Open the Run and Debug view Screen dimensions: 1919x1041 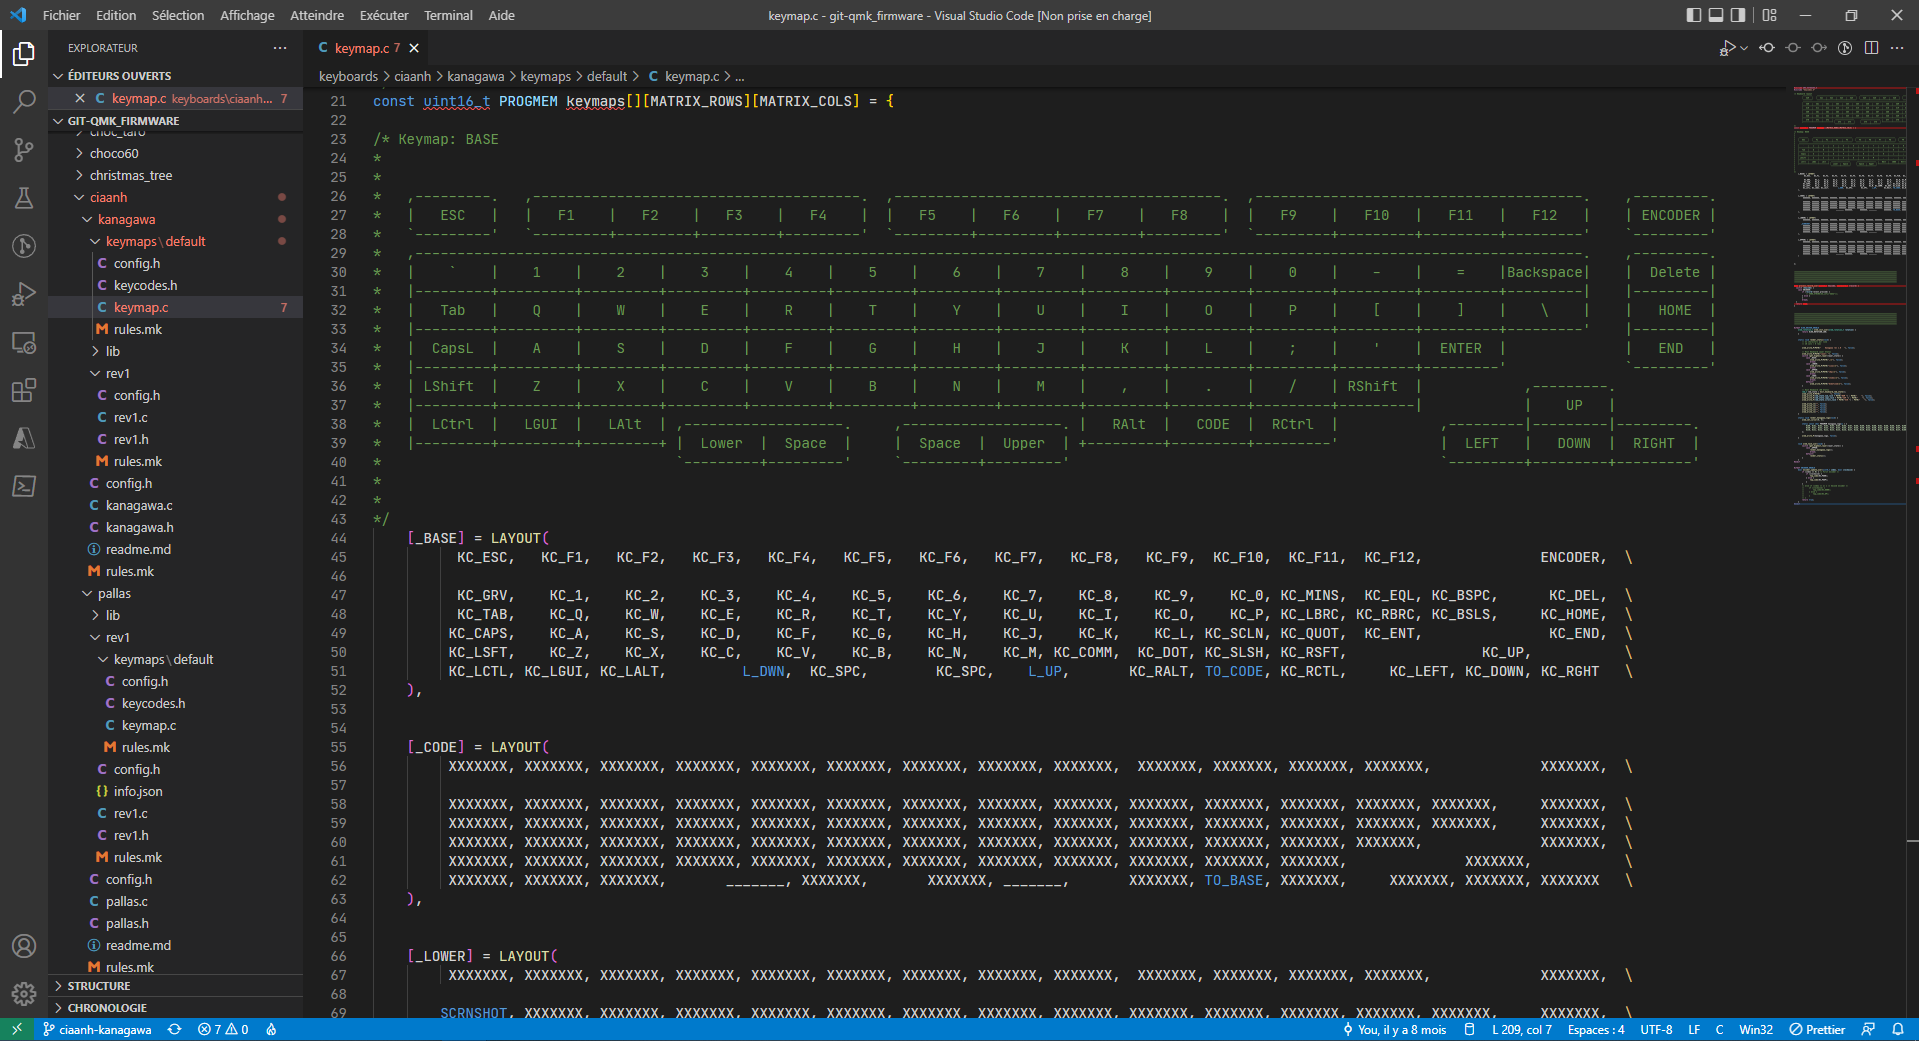click(24, 294)
